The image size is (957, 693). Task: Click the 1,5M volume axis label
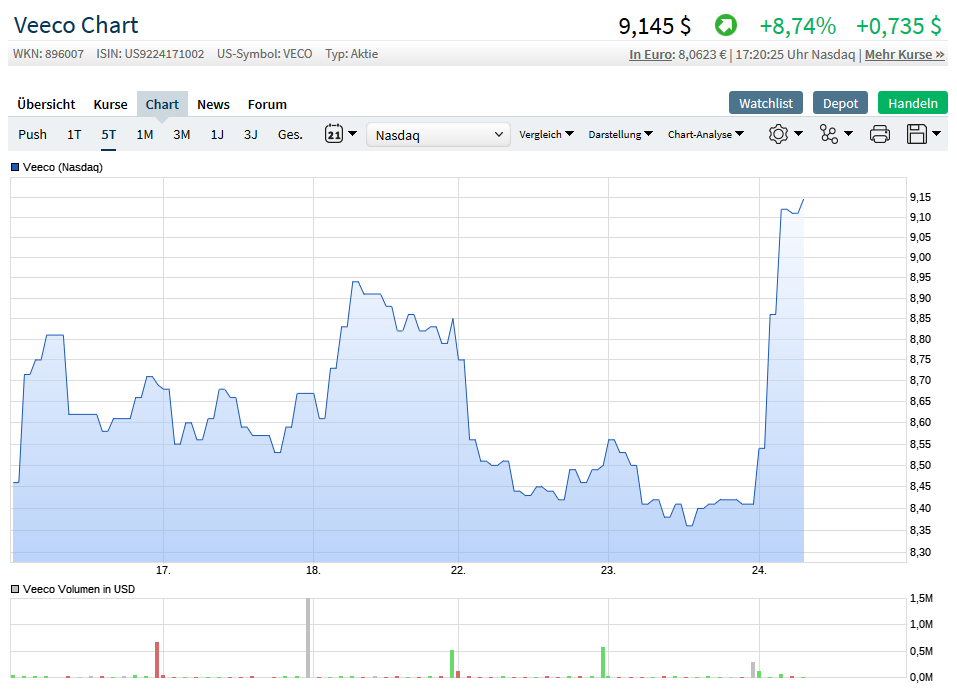tap(922, 598)
